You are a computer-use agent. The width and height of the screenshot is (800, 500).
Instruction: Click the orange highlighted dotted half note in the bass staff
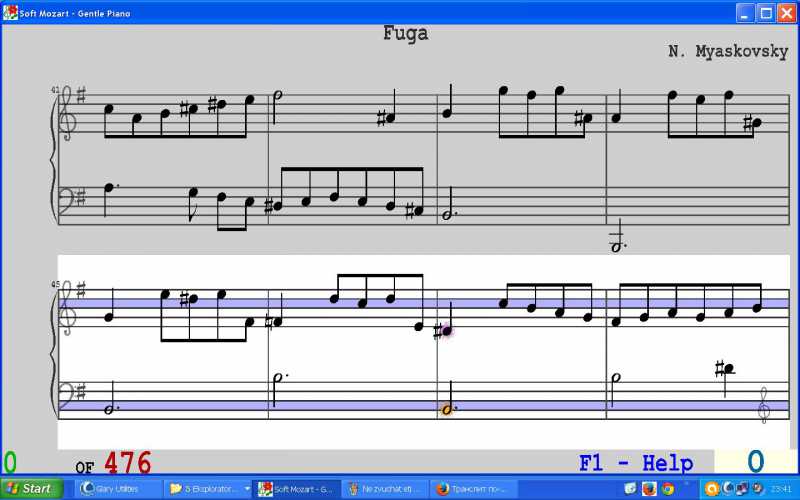(x=447, y=410)
